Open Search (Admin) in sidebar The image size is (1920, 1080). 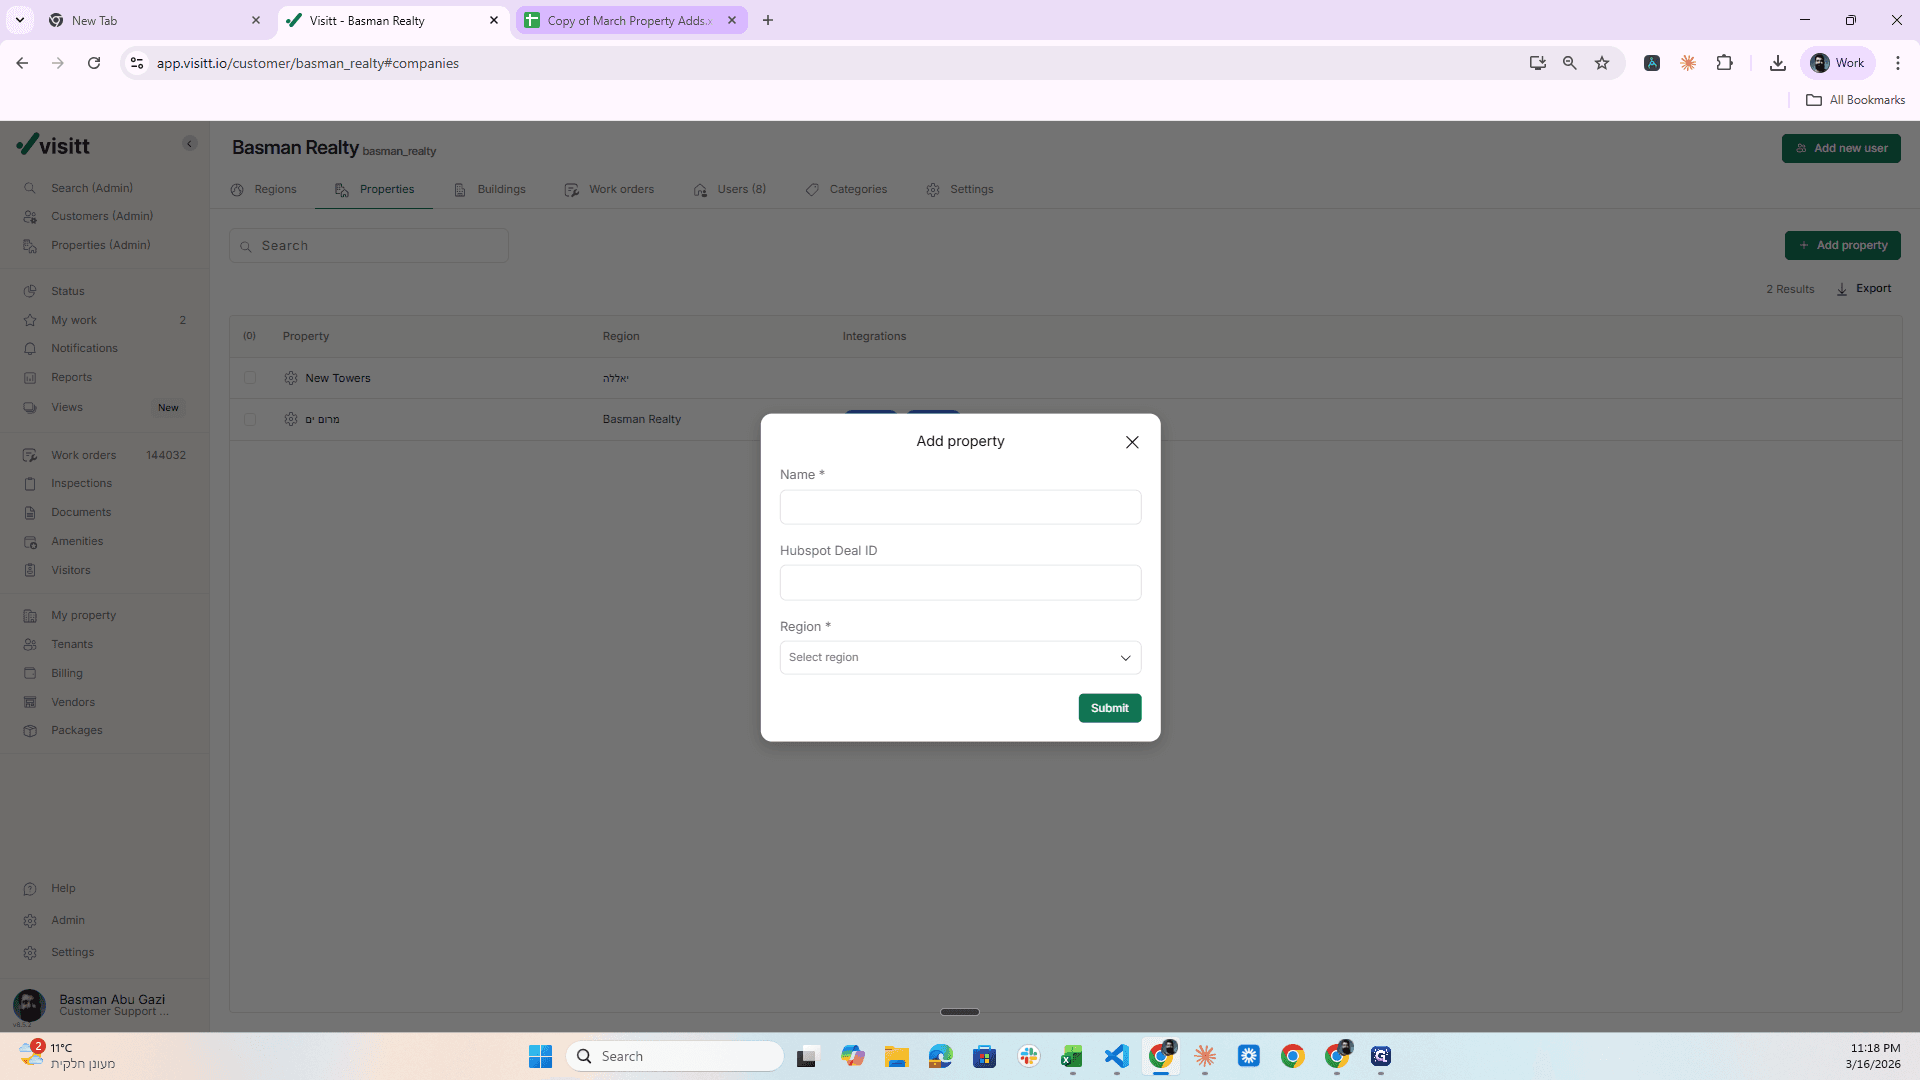[x=92, y=188]
